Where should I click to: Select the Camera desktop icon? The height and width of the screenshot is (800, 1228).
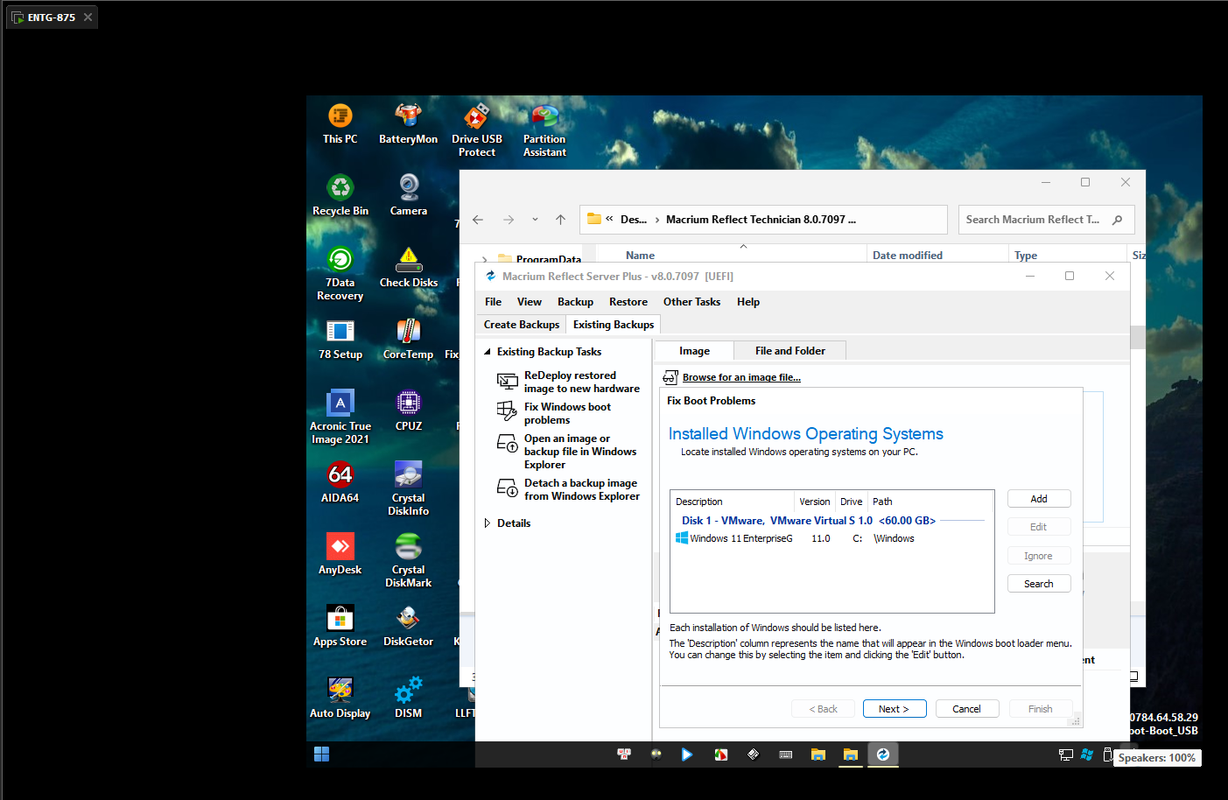click(408, 195)
